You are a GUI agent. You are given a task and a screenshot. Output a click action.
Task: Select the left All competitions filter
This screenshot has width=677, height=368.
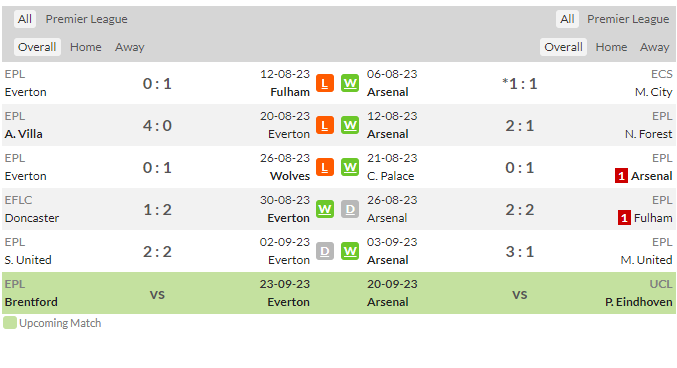pos(25,19)
